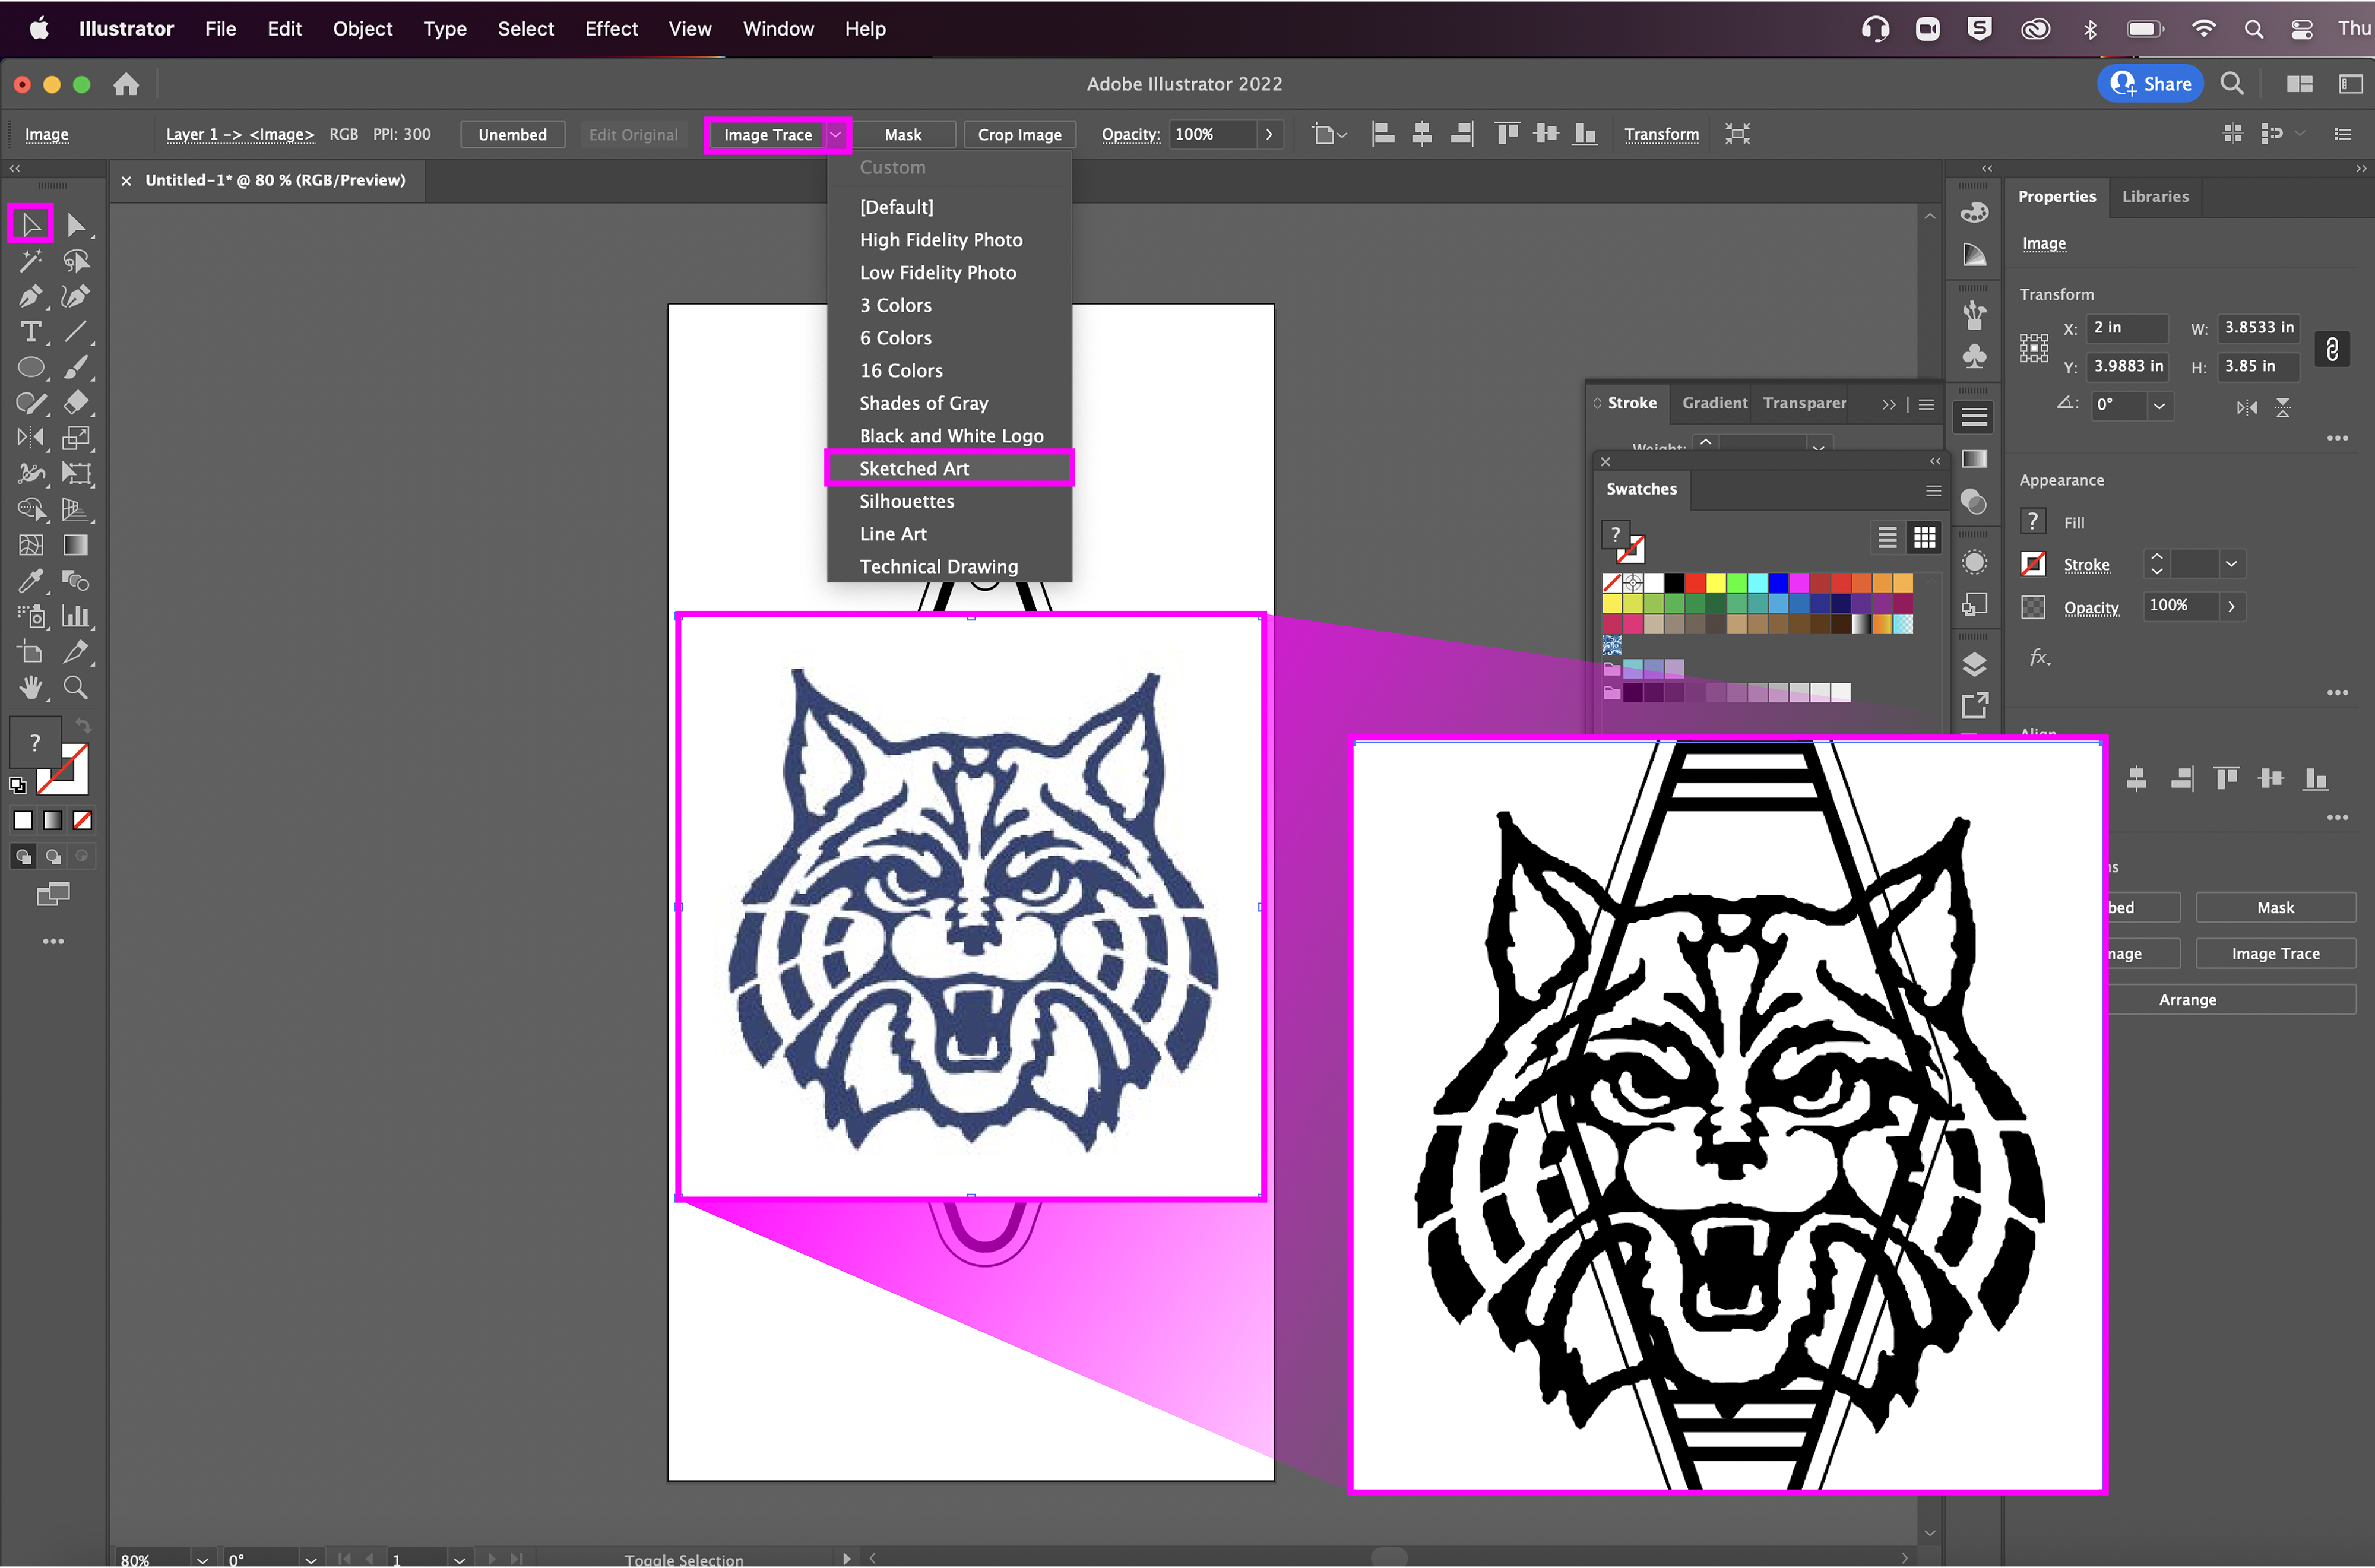This screenshot has height=1568, width=2375.
Task: Select the Zoom tool
Action: click(x=76, y=688)
